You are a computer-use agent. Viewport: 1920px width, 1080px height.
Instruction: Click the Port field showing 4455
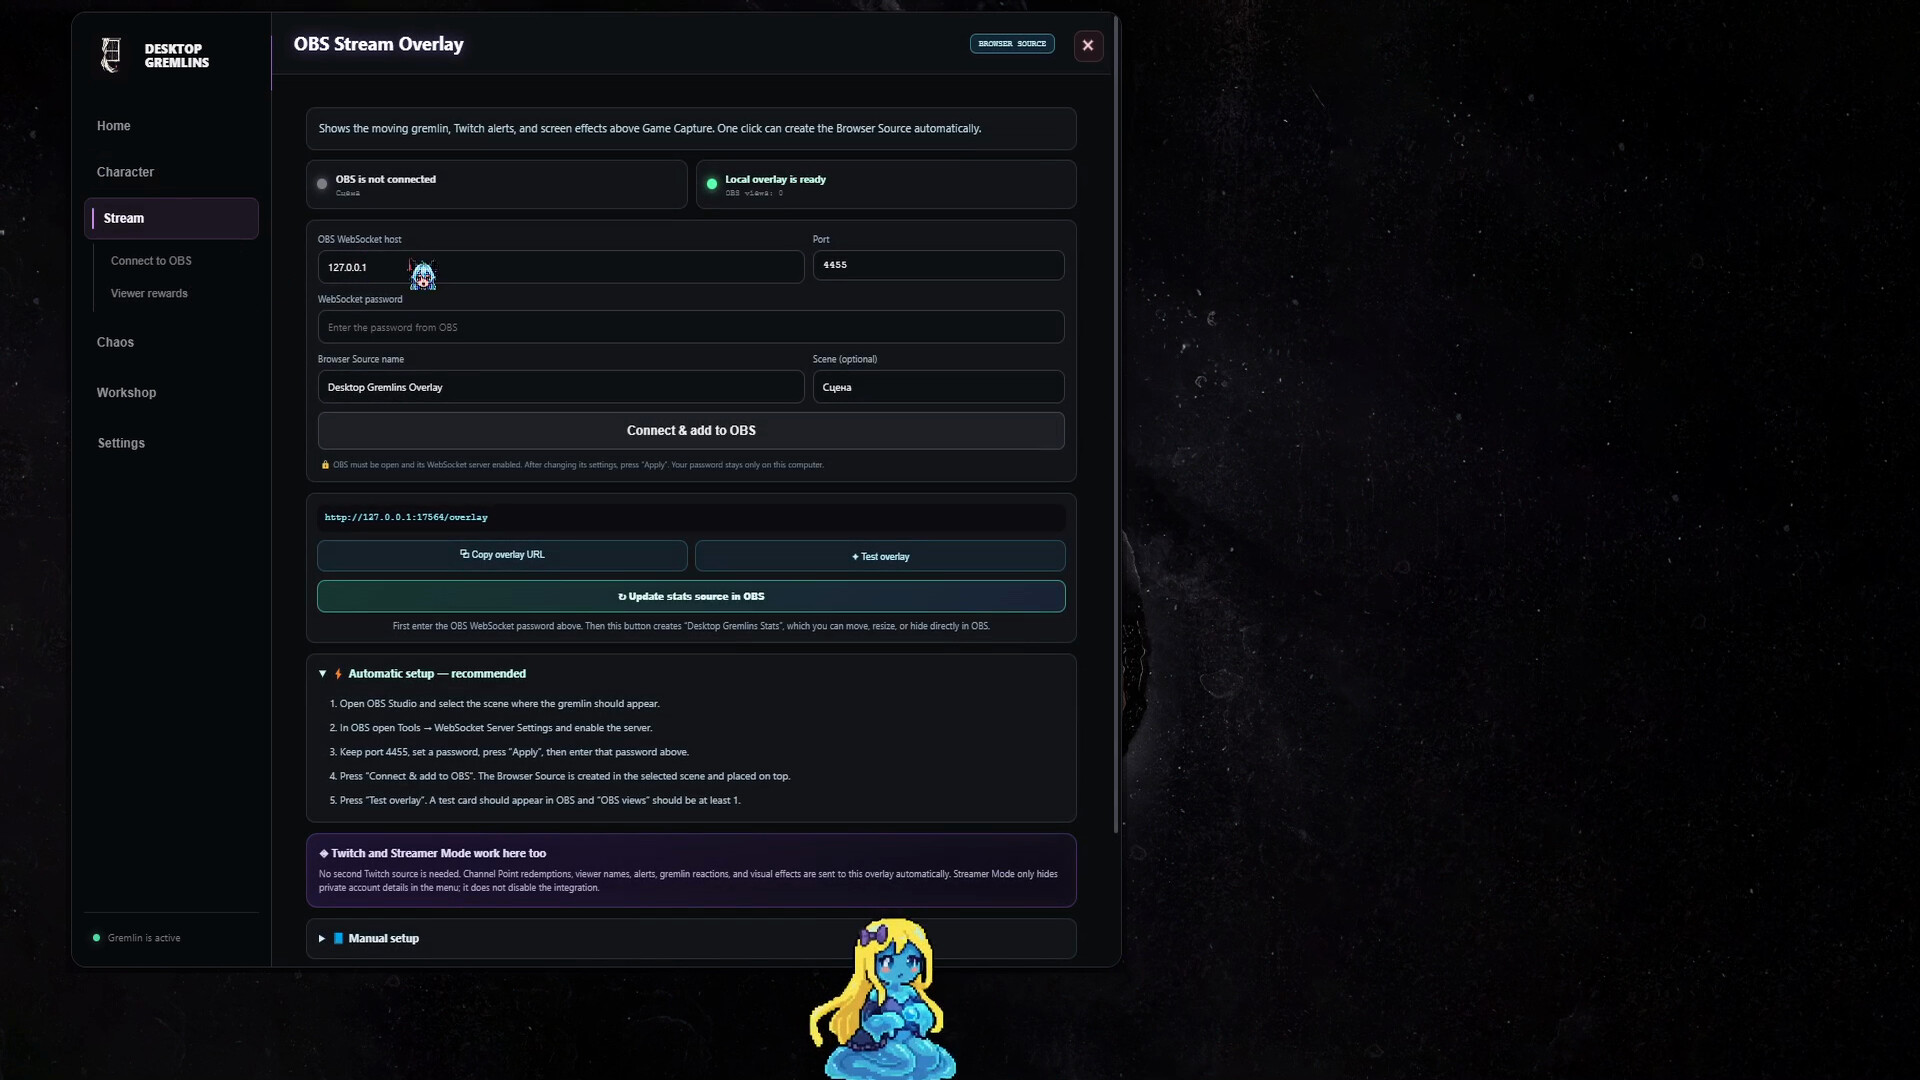pyautogui.click(x=938, y=265)
